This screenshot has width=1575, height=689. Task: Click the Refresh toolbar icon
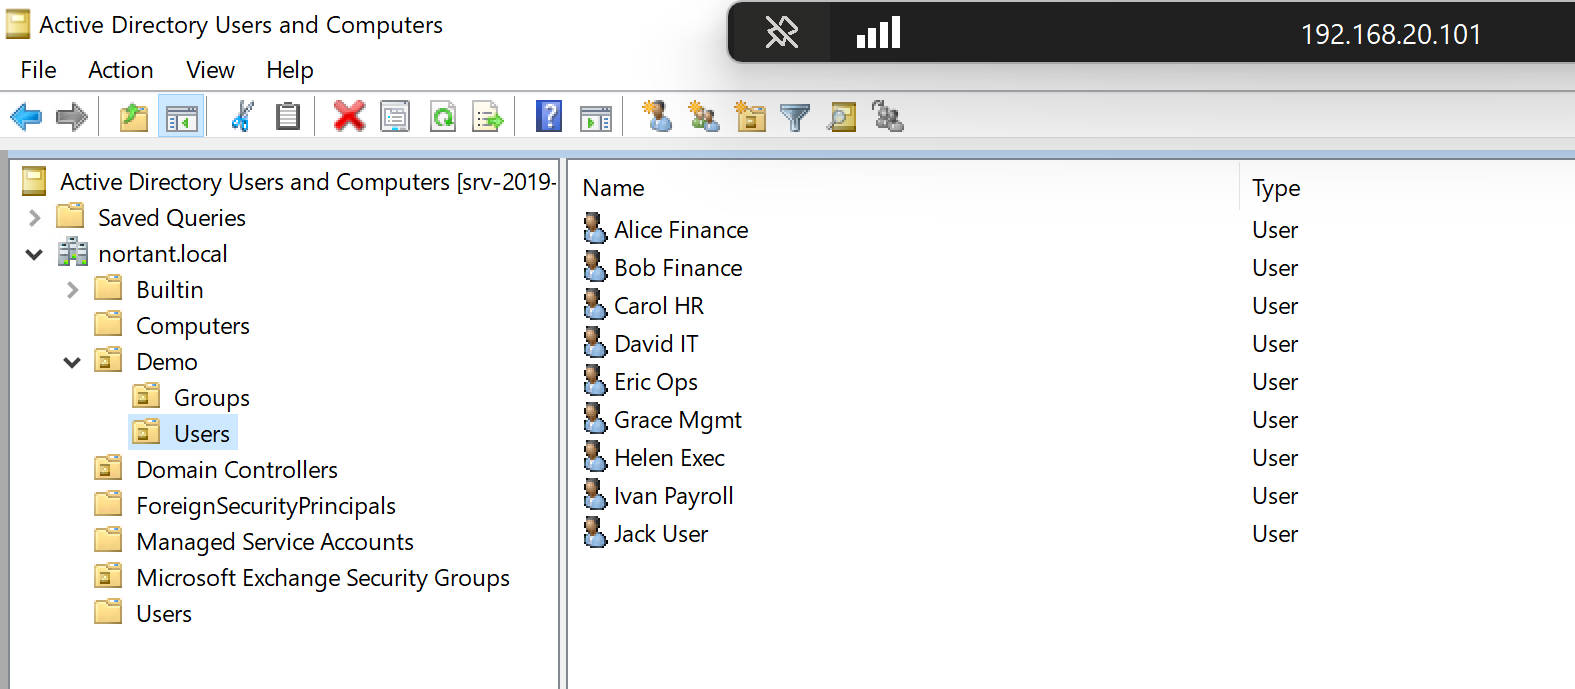(x=442, y=117)
